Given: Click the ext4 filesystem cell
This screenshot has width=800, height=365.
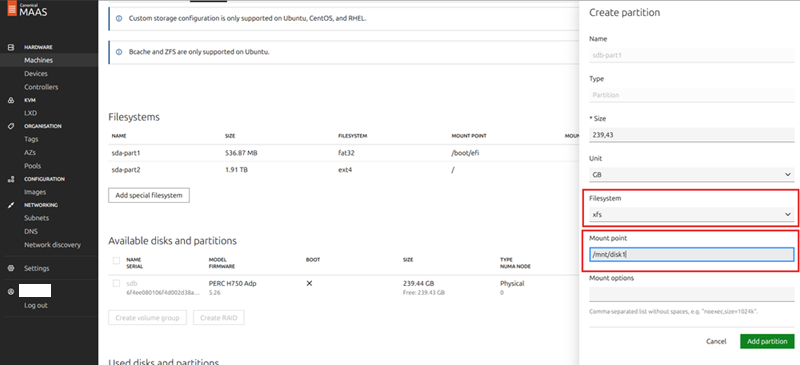Looking at the screenshot, I should pos(345,169).
